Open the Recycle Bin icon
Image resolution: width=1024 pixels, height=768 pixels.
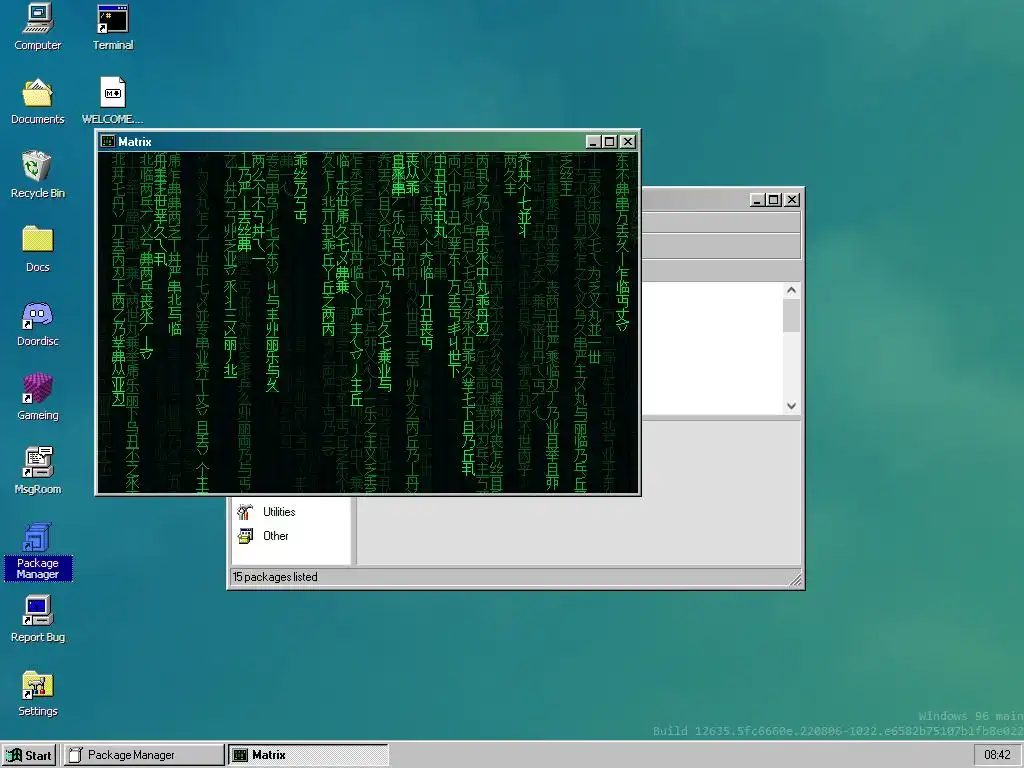tap(37, 174)
